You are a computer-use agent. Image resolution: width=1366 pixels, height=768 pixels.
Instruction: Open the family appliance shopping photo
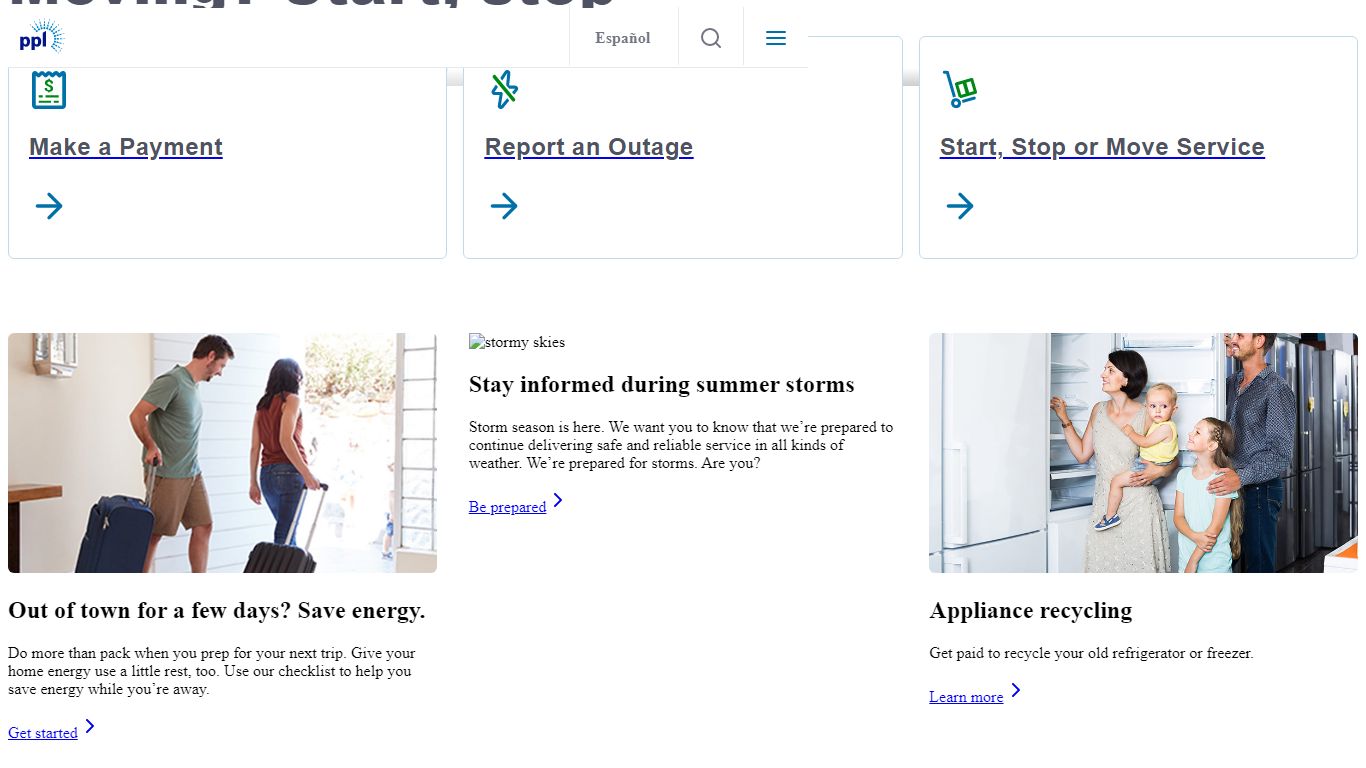[1143, 453]
